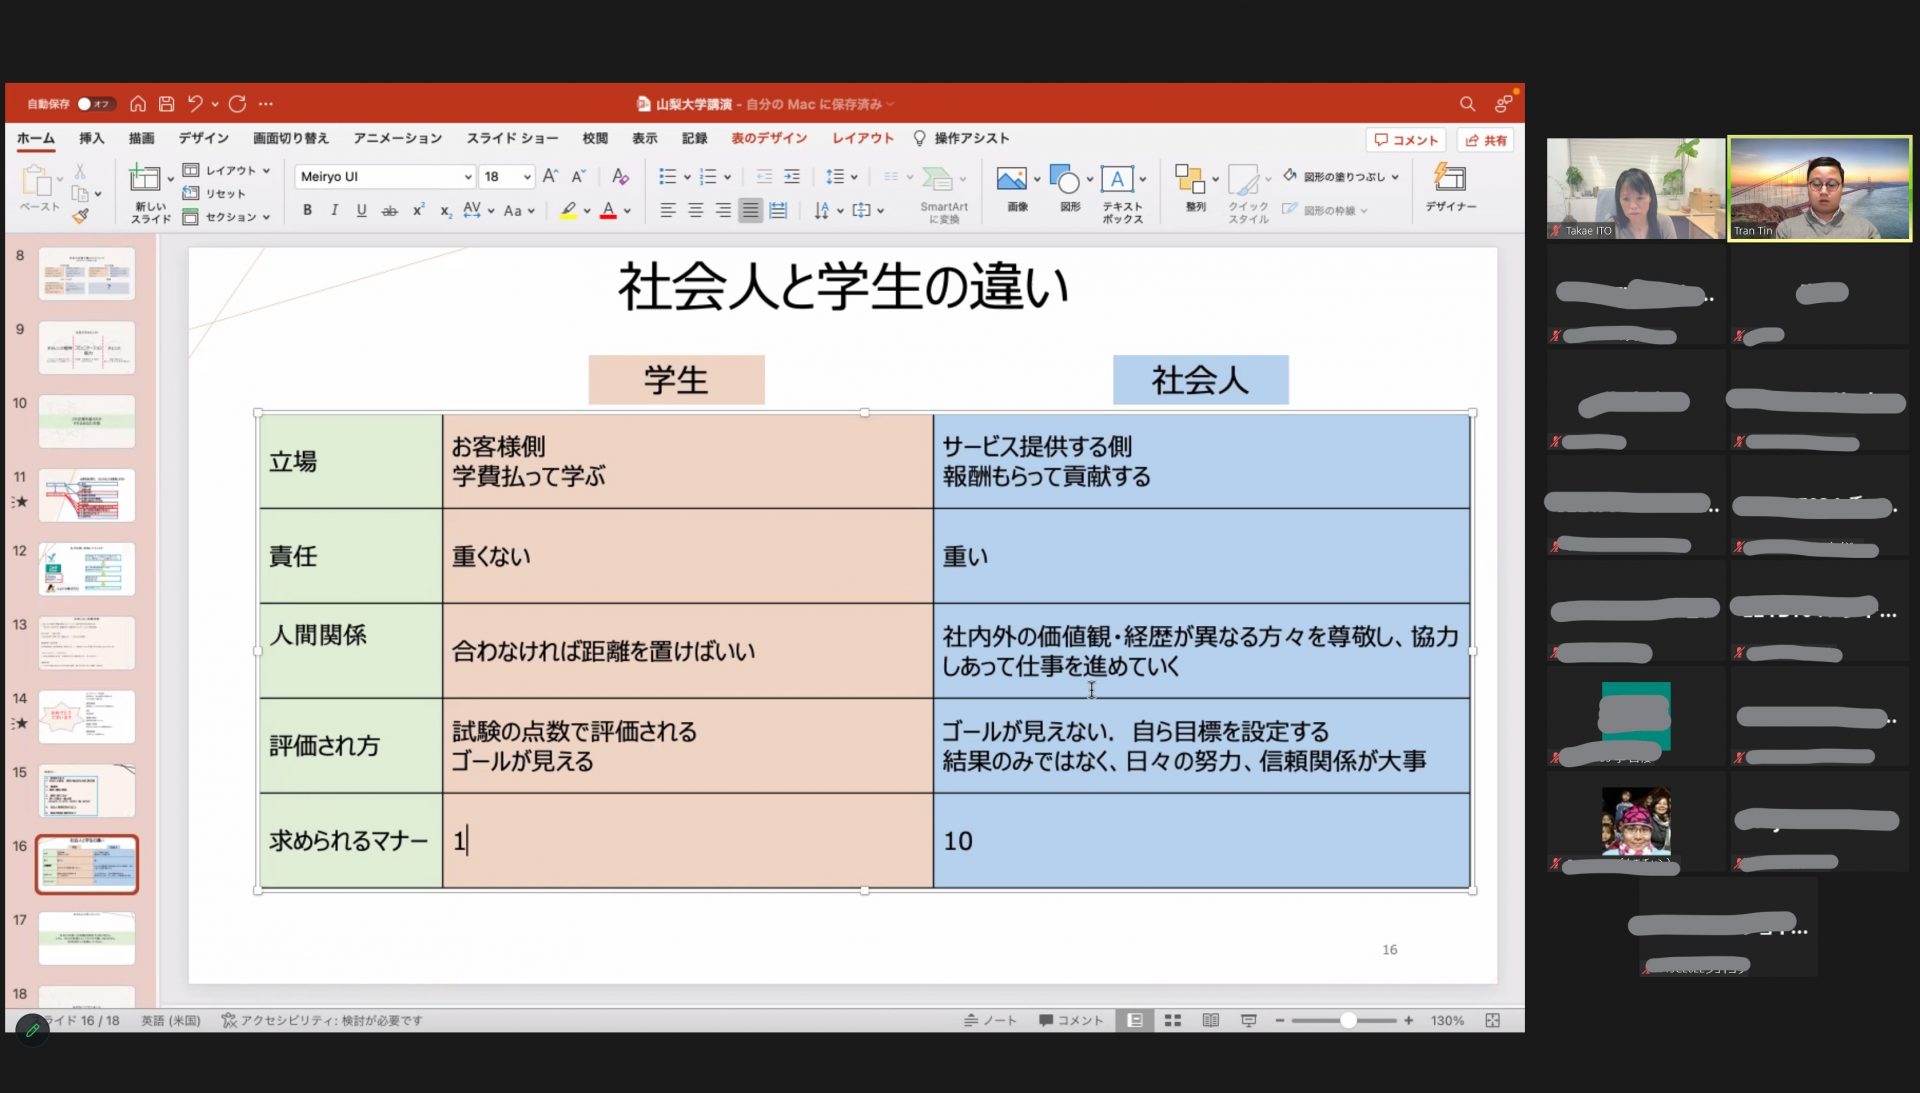Toggle the autosave (自動保存) switch
Viewport: 1920px width, 1093px height.
click(95, 104)
